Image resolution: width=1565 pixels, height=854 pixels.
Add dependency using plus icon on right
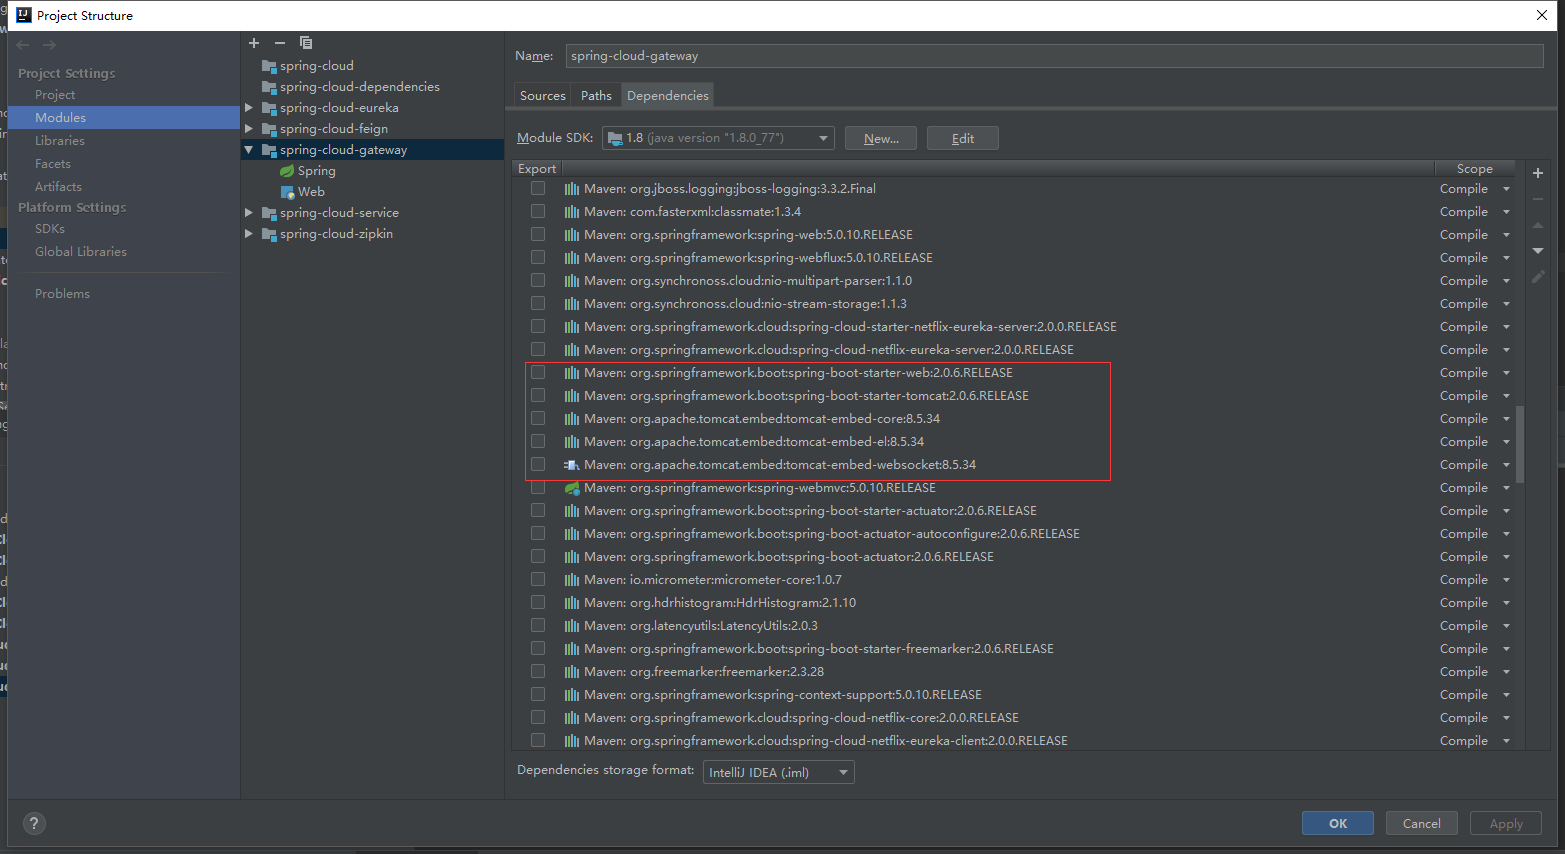[1538, 173]
